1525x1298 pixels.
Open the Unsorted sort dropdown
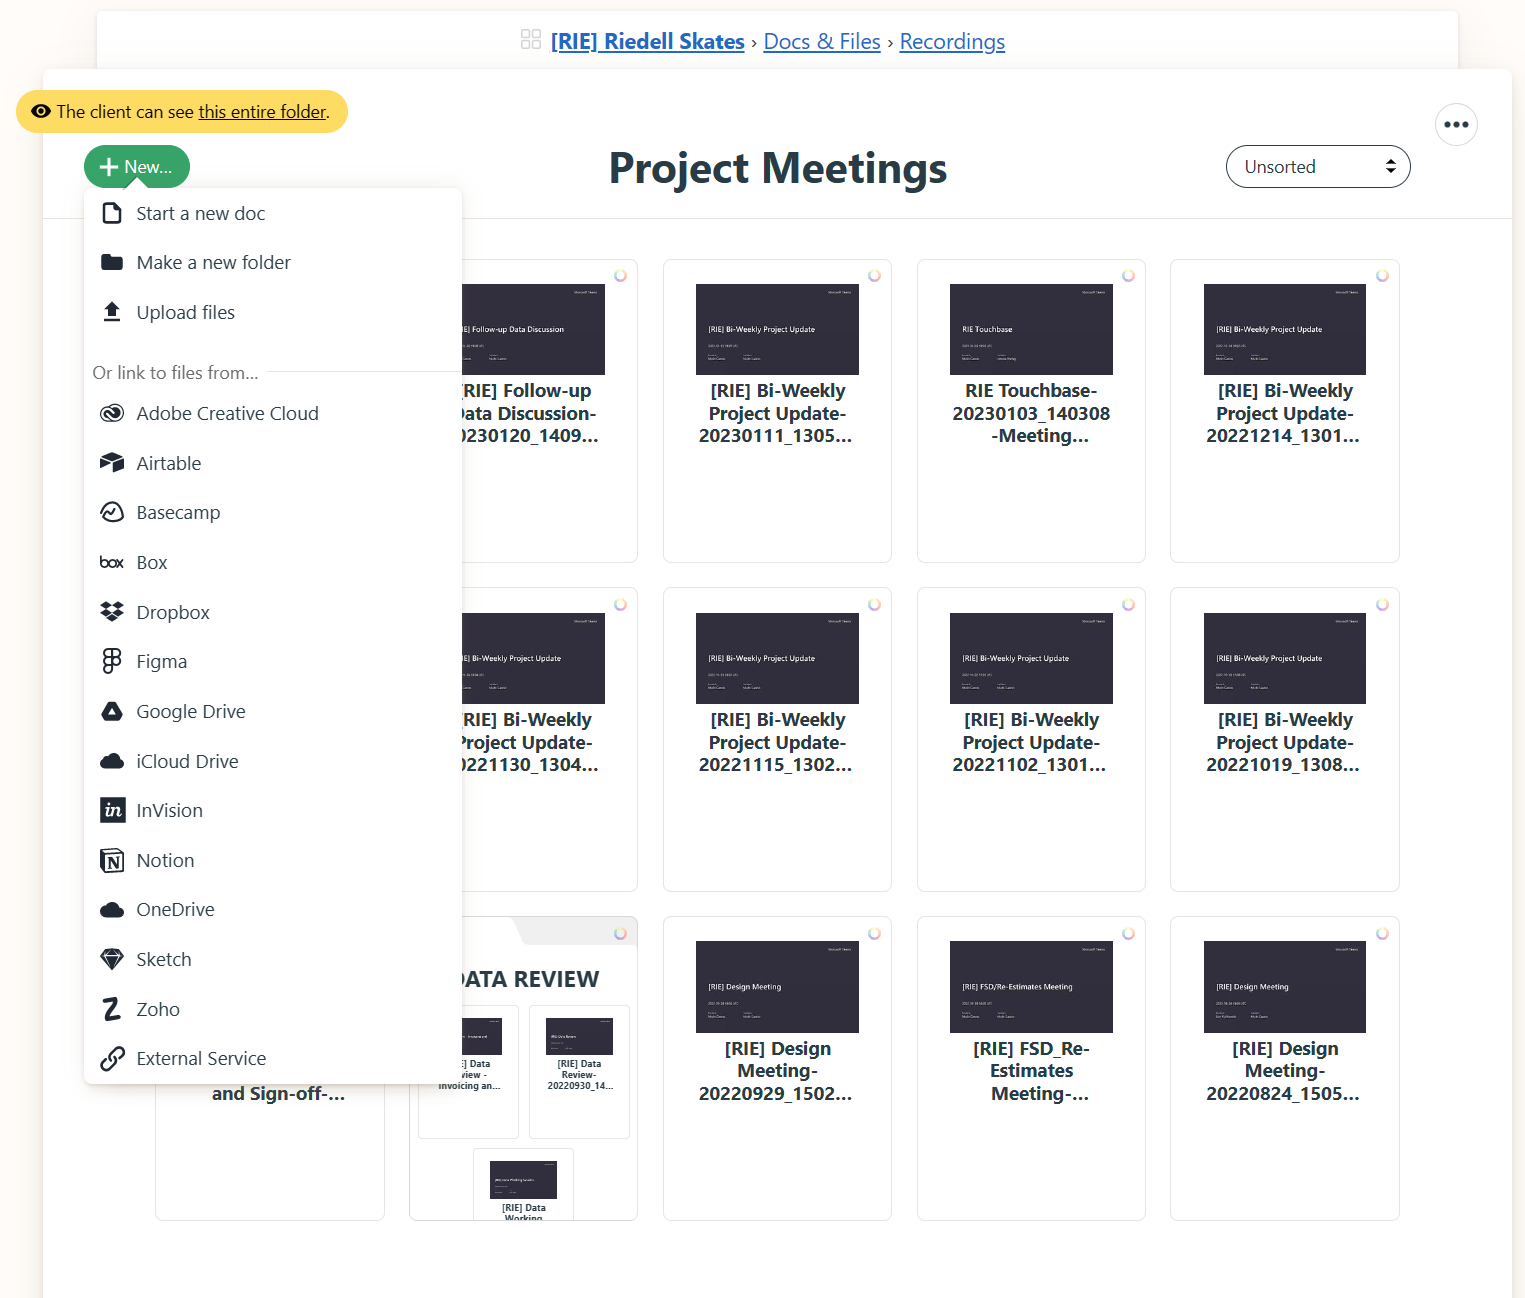[x=1318, y=167]
